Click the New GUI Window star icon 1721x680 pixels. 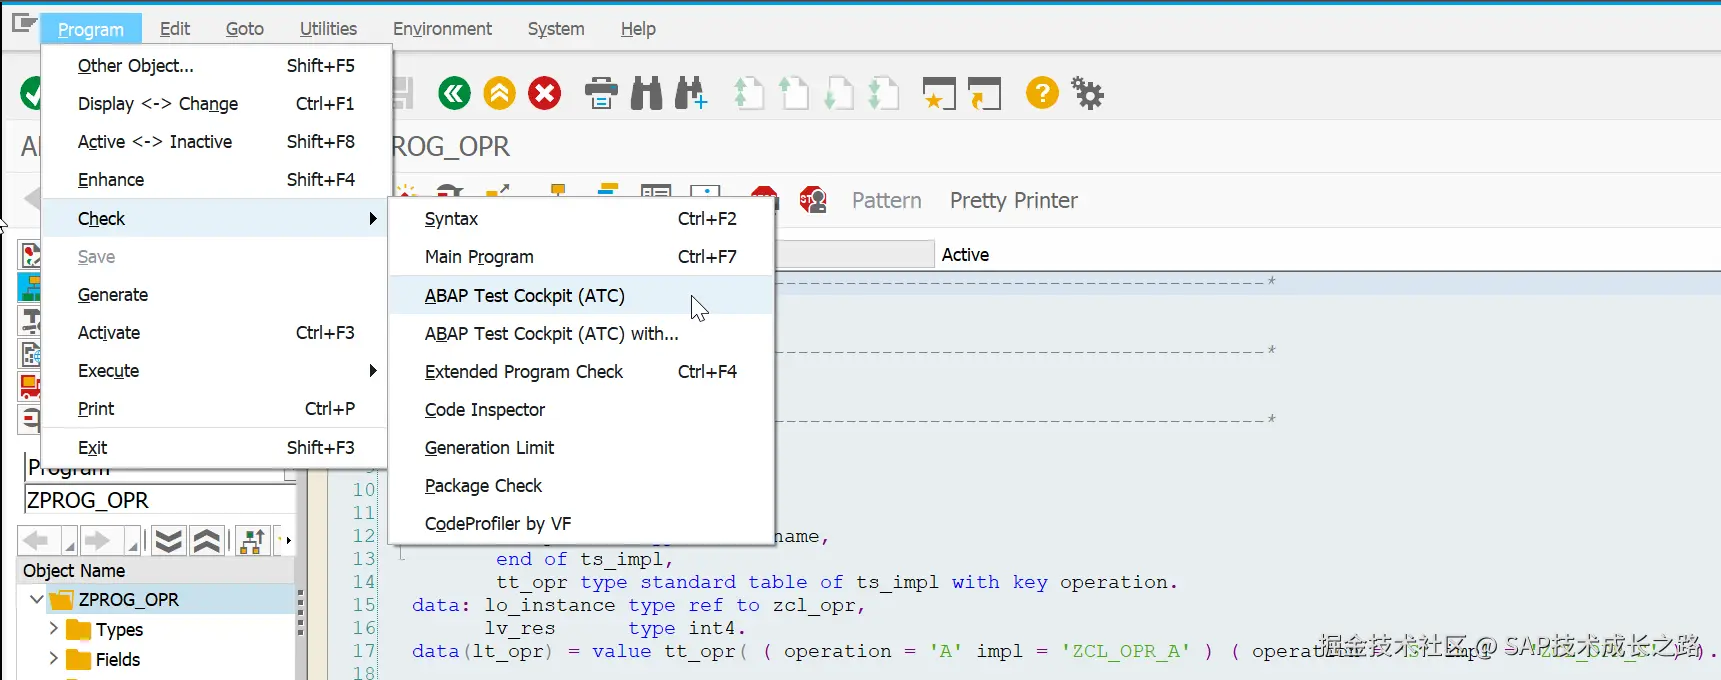click(938, 94)
